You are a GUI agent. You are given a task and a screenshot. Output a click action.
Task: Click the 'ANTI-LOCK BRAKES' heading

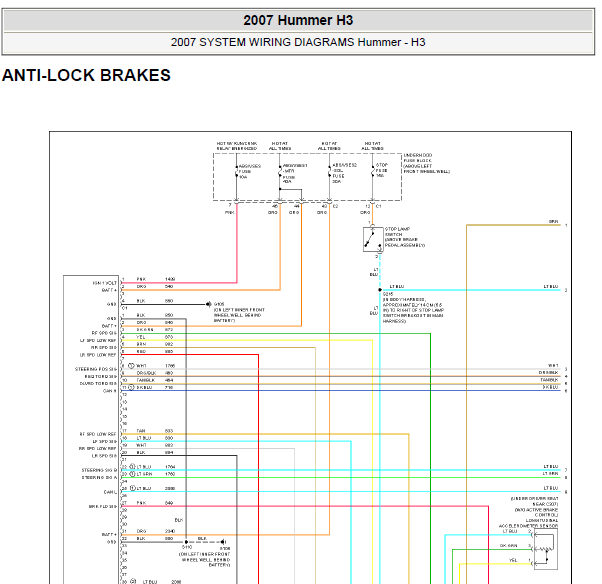86,75
